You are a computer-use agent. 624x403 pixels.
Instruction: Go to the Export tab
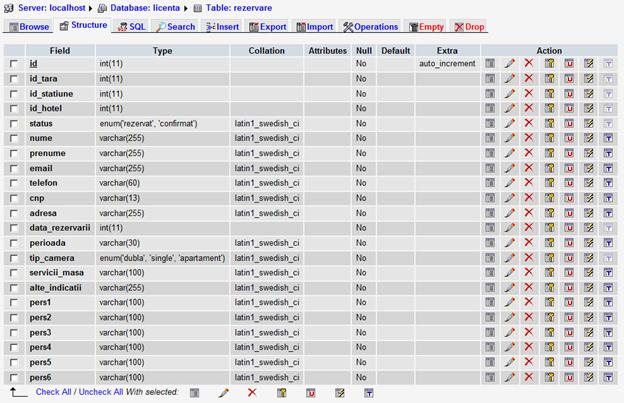coord(267,26)
